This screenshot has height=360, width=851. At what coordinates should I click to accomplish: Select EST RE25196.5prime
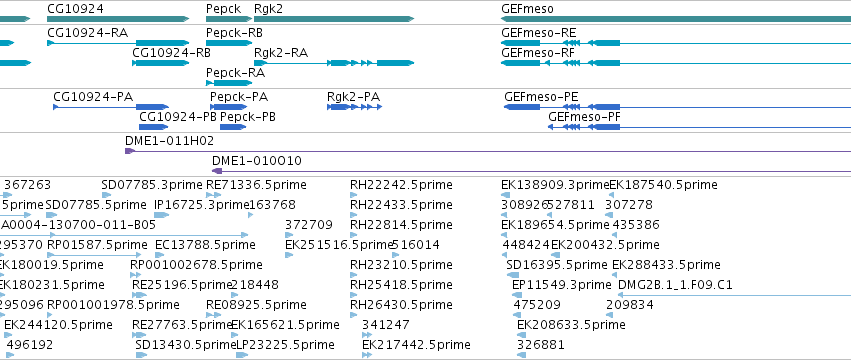(x=182, y=285)
